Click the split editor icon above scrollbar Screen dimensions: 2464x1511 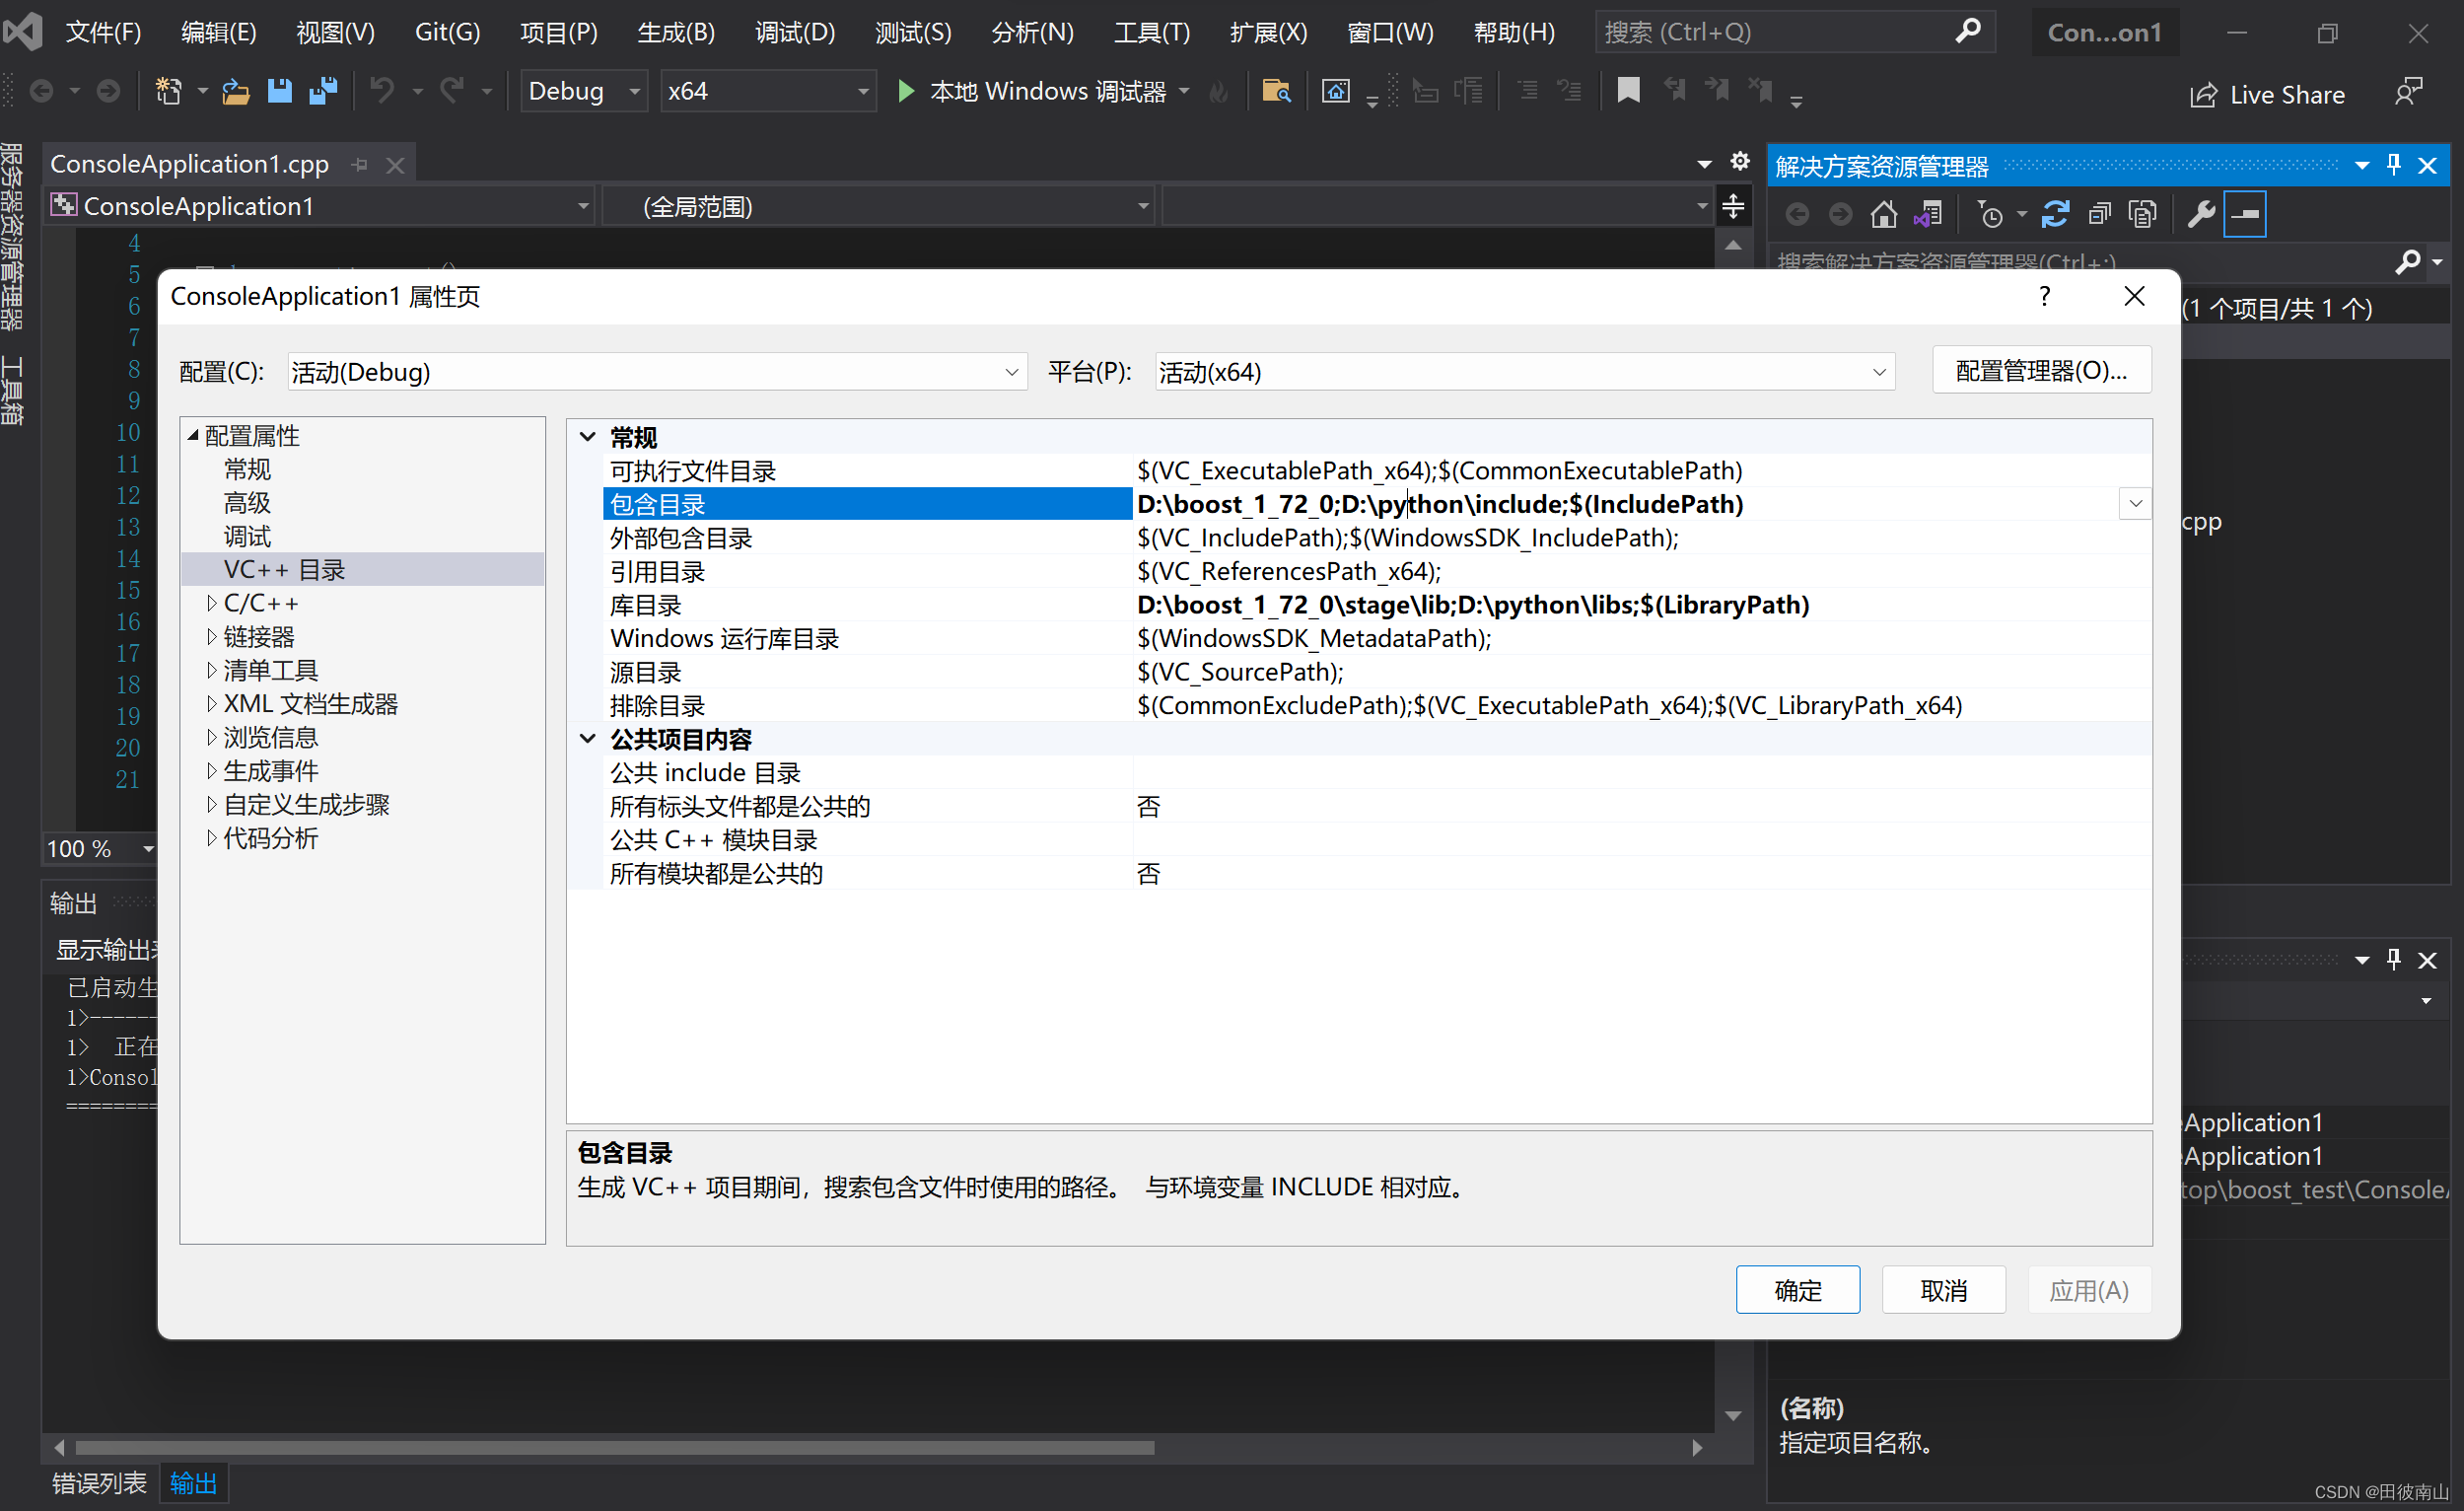[1733, 207]
